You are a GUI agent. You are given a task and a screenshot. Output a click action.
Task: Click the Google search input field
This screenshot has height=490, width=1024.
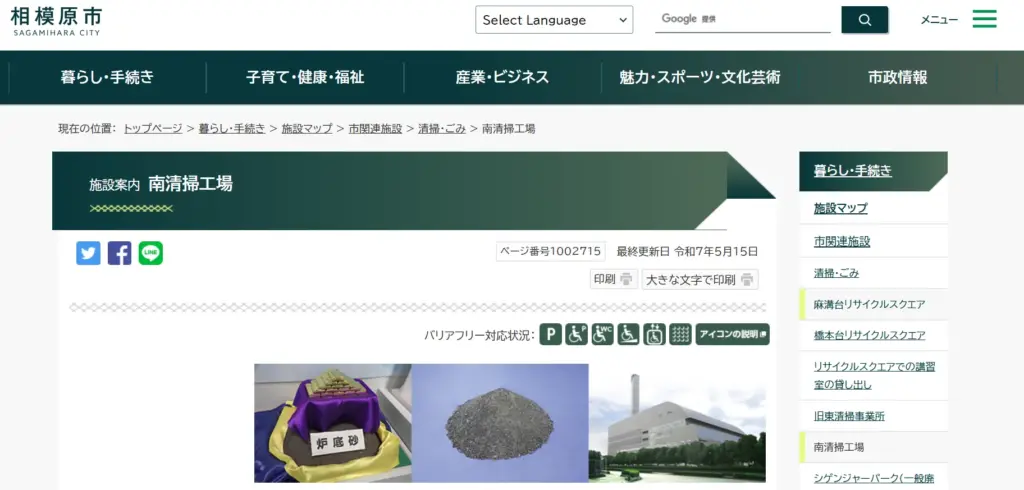coord(743,20)
